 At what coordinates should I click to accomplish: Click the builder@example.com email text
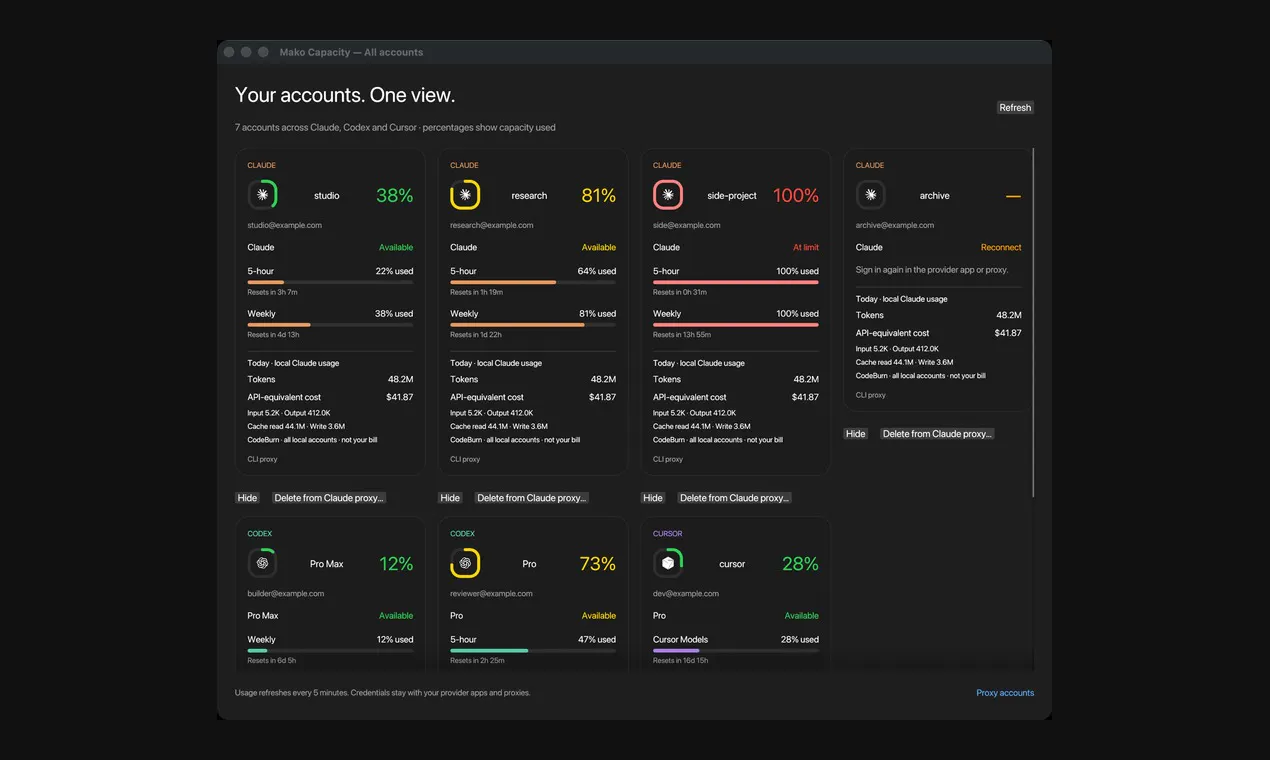[x=286, y=594]
